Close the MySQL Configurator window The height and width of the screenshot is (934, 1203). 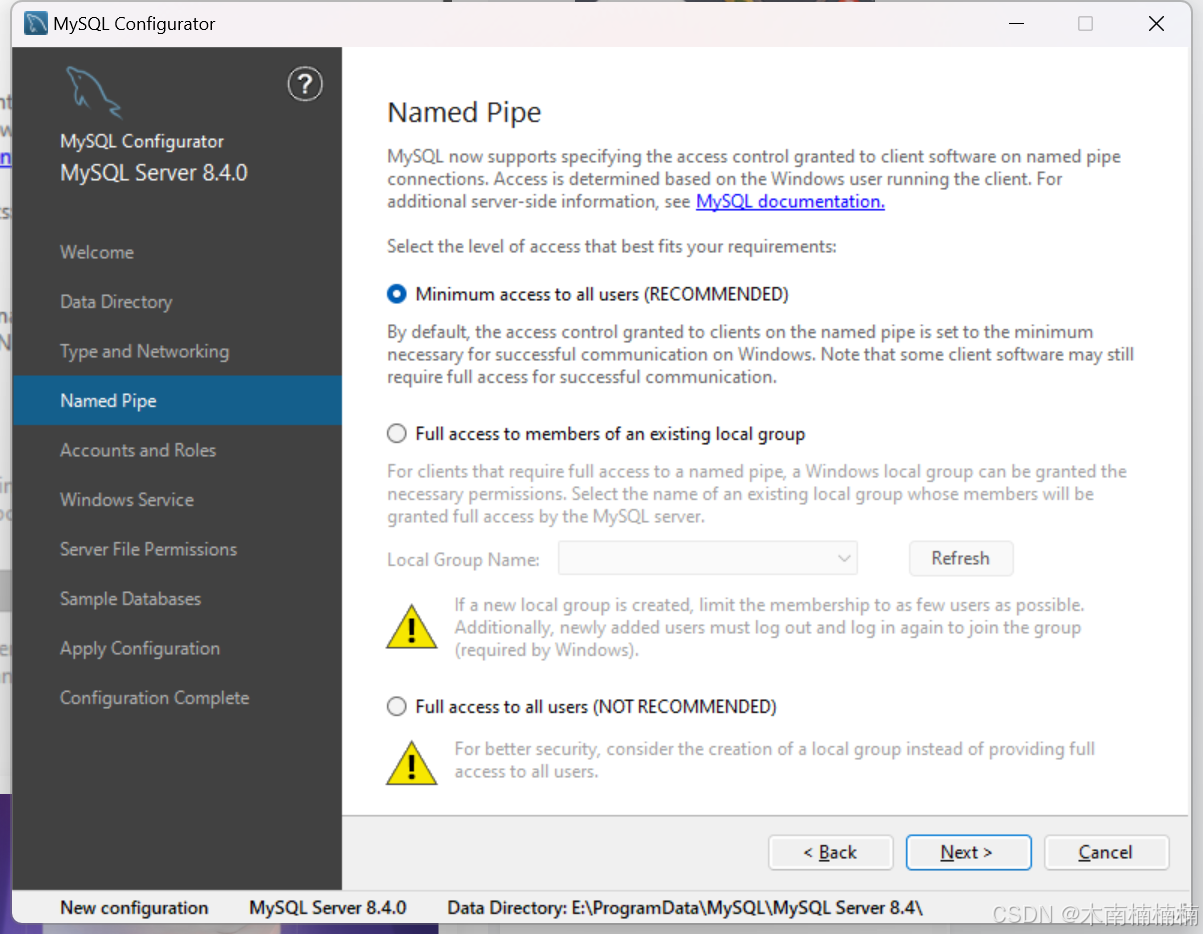(x=1156, y=23)
